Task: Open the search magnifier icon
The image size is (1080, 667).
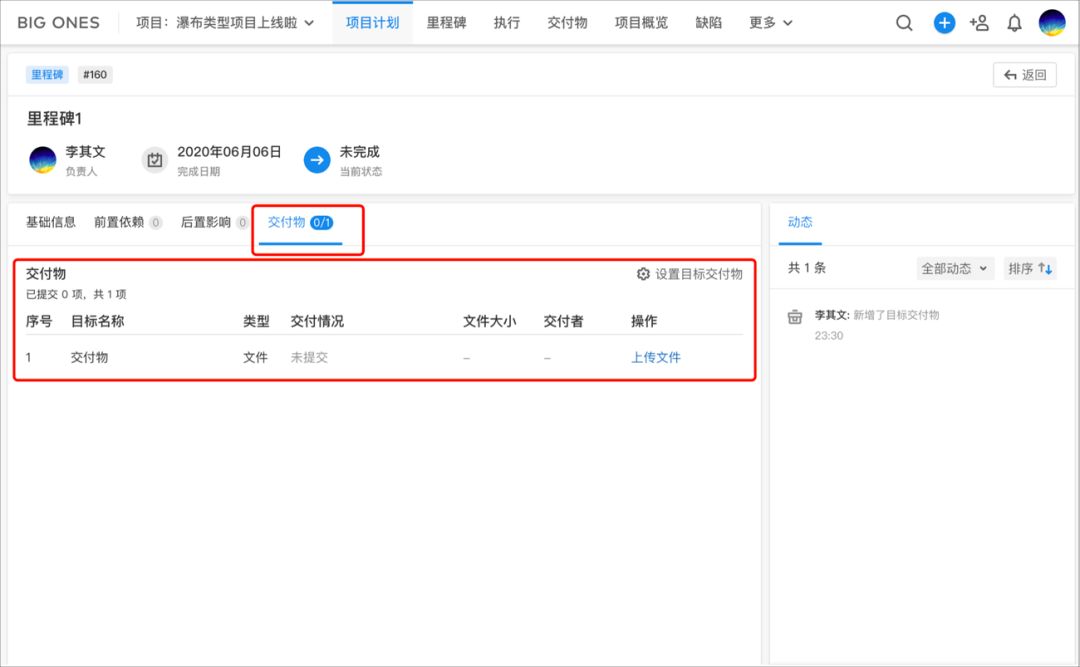Action: coord(904,23)
